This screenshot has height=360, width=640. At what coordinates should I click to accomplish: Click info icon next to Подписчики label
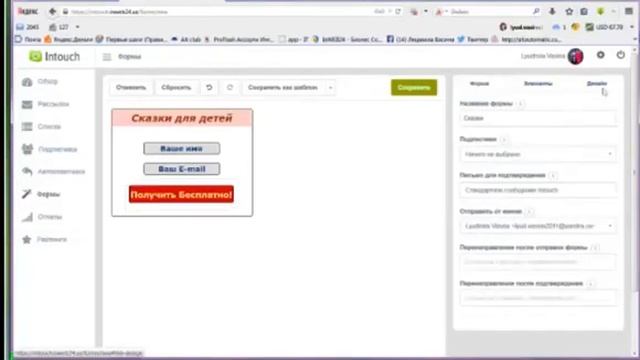click(x=504, y=140)
